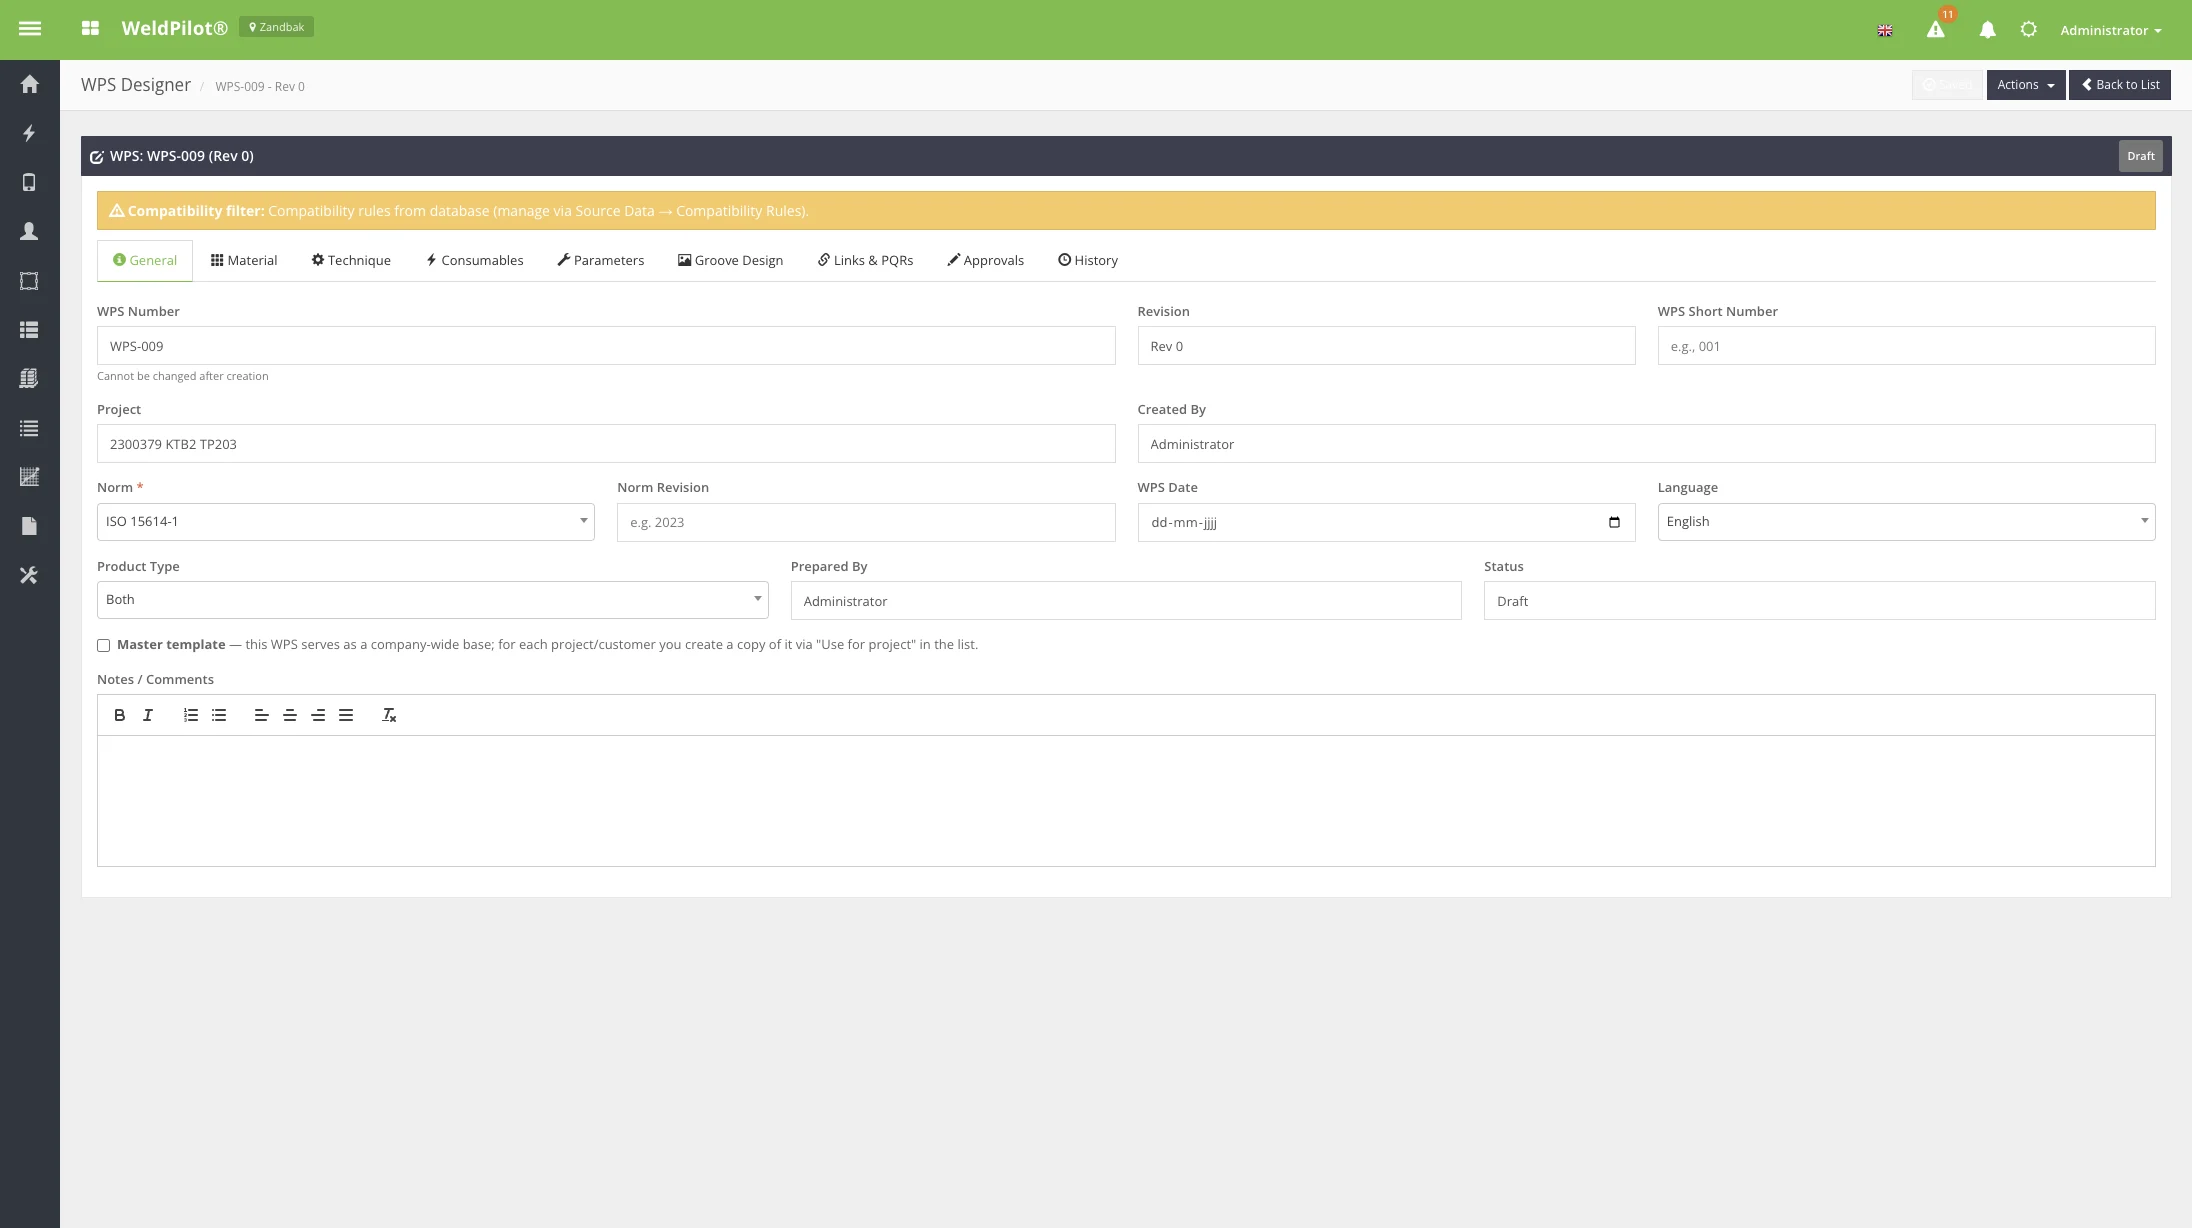Align text right in Notes editor
Image resolution: width=2192 pixels, height=1228 pixels.
click(318, 716)
